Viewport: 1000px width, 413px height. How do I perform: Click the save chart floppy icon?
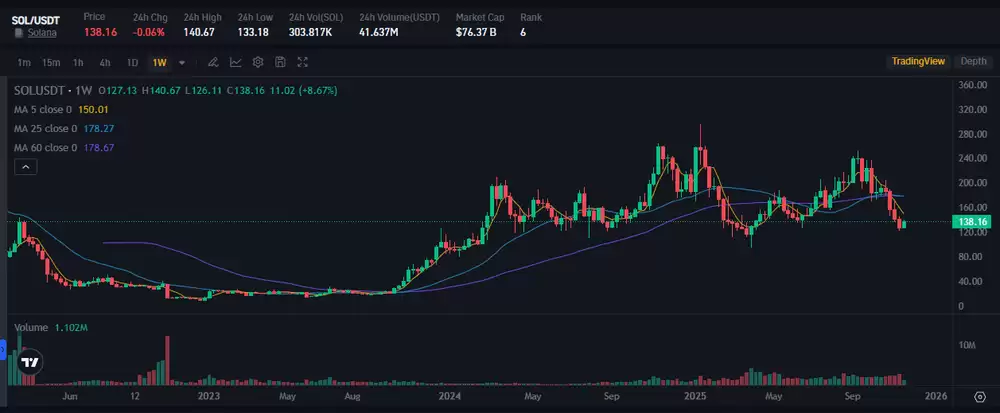coord(280,62)
